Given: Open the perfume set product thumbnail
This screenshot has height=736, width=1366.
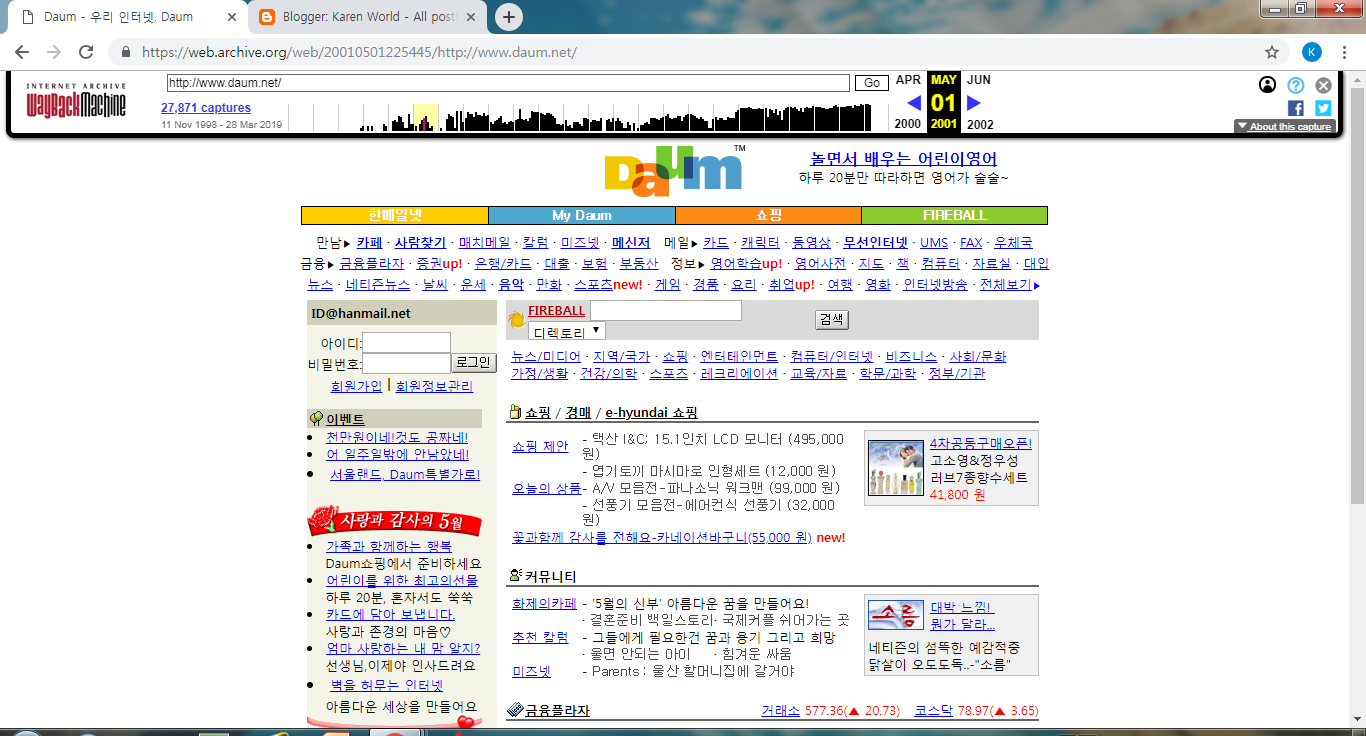Looking at the screenshot, I should pos(896,468).
